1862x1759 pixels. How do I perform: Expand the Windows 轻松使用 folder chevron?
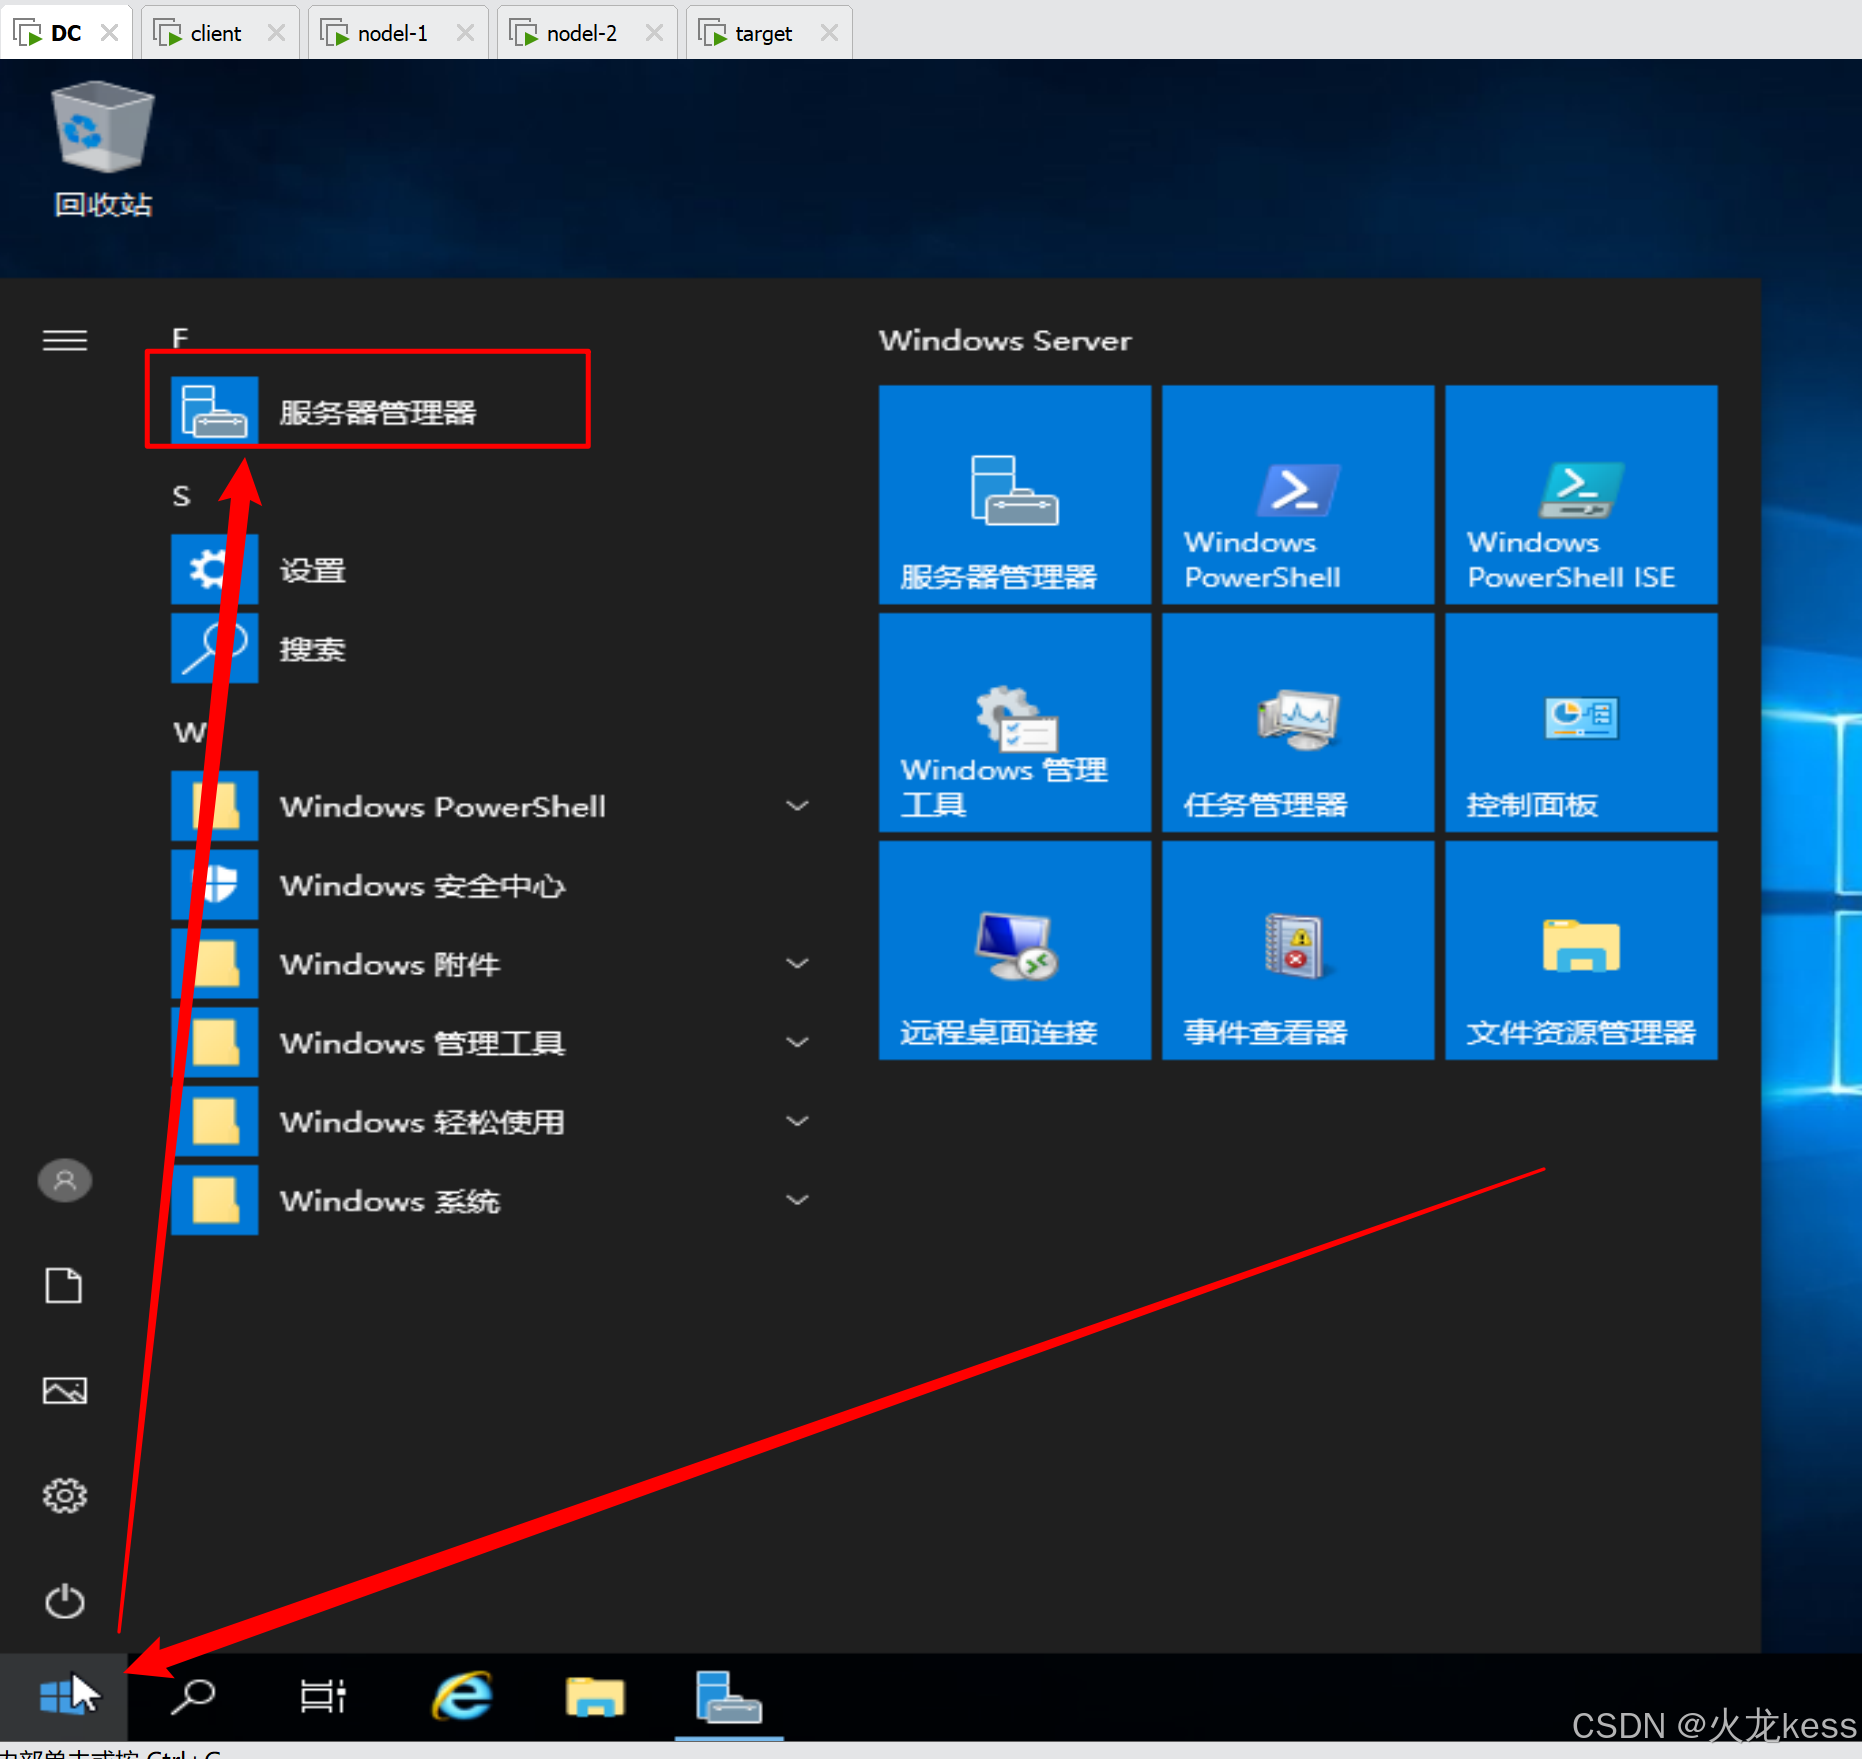pos(797,1122)
